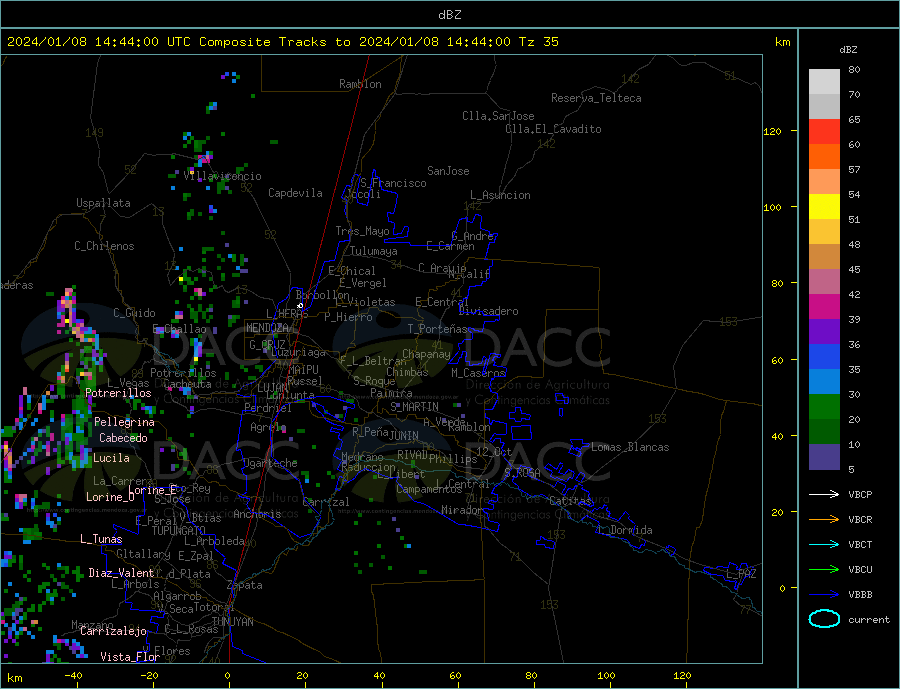Viewport: 900px width, 689px height.
Task: Click the Tulumaya label
Action: (374, 251)
